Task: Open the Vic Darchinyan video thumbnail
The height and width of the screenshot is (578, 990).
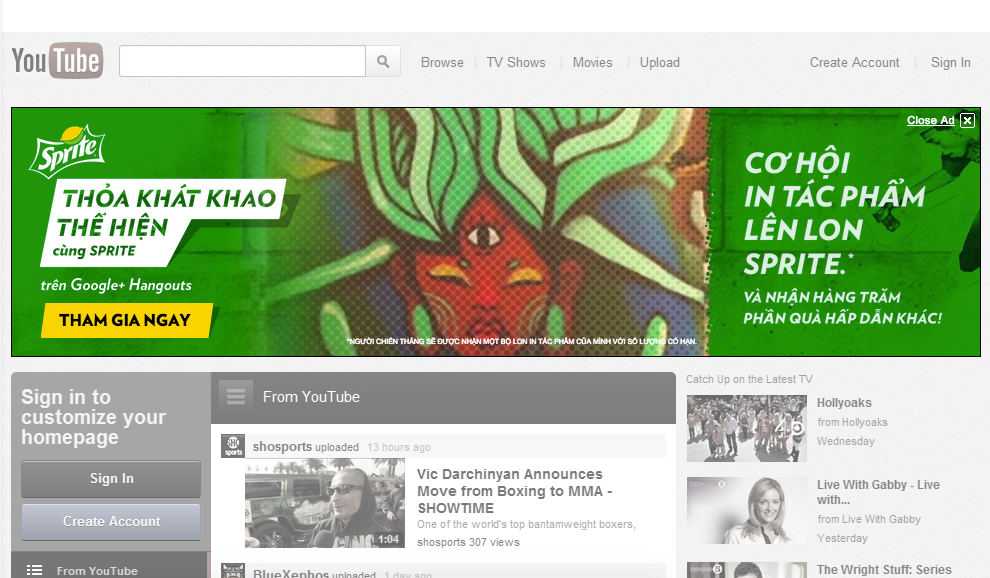Action: (325, 503)
